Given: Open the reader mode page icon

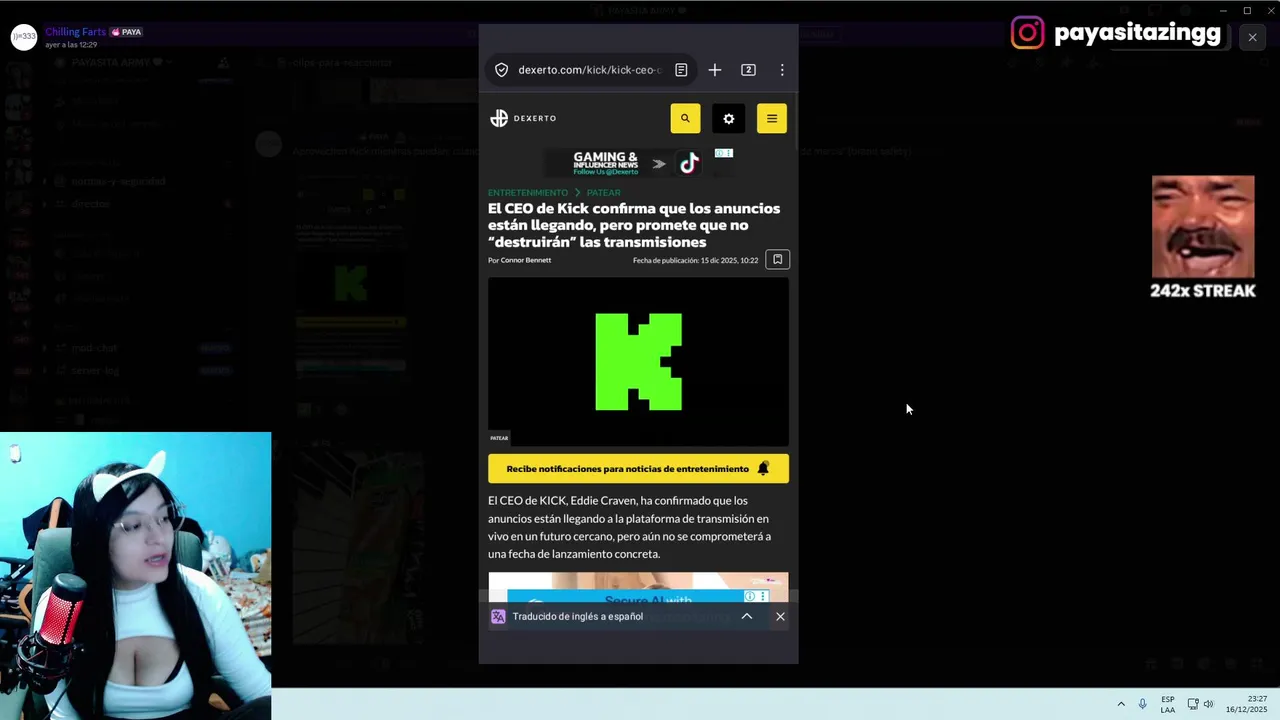Looking at the screenshot, I should click(681, 70).
